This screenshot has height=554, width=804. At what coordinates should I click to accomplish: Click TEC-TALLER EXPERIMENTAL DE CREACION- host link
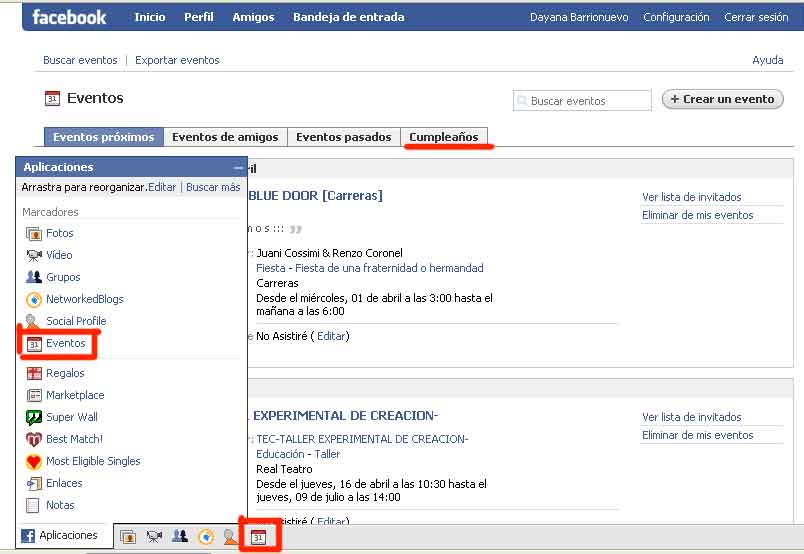(362, 439)
